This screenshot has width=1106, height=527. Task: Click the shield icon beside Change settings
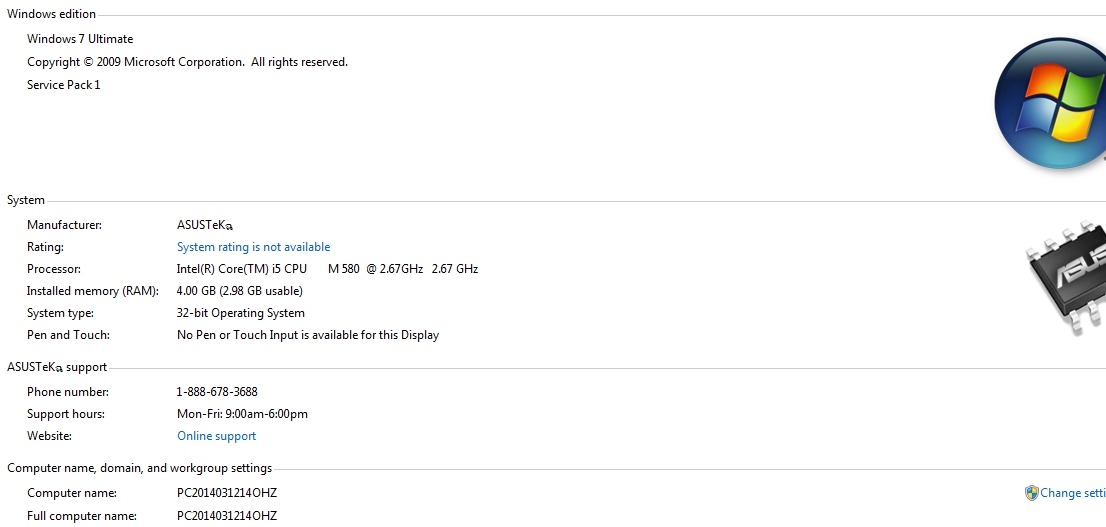1031,492
